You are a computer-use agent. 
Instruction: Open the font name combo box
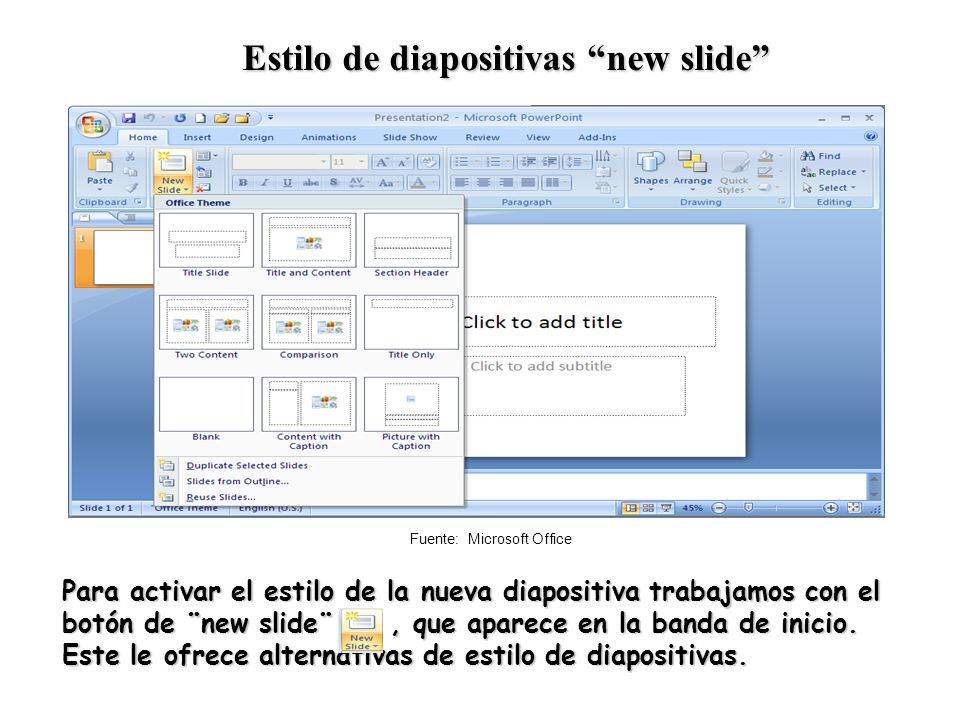click(281, 162)
